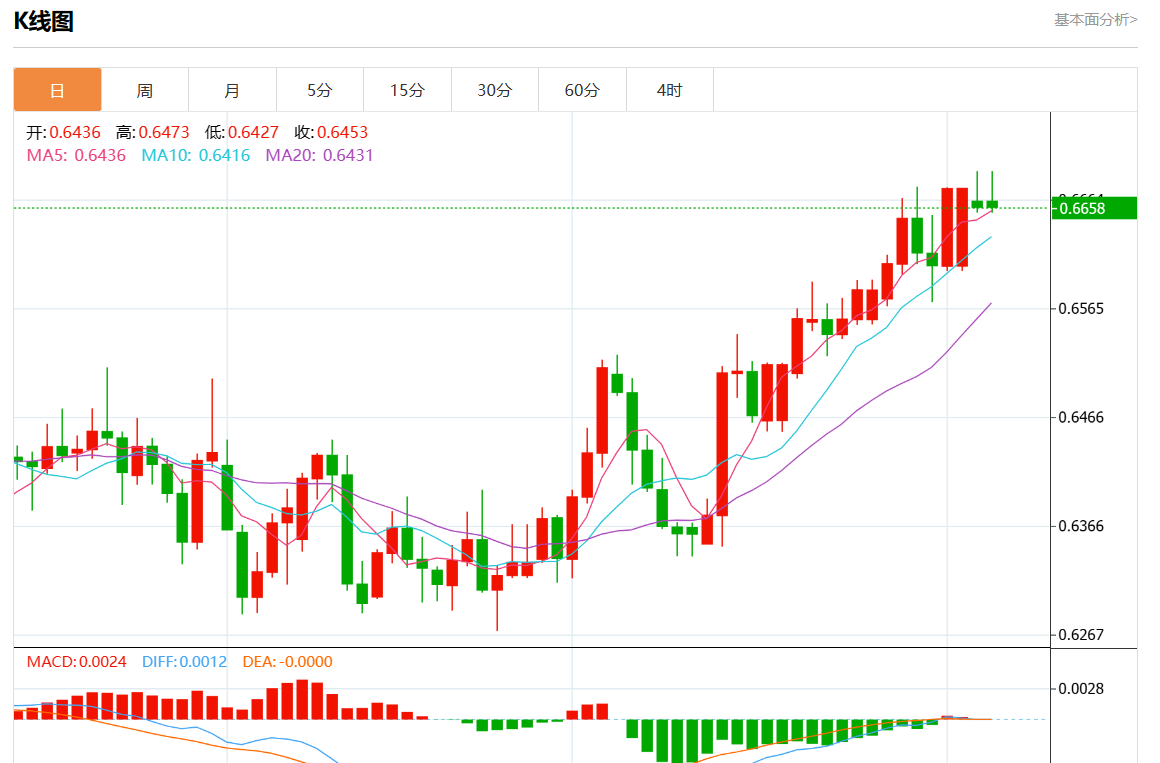Viewport: 1160px width, 763px height.
Task: Click the 低:0.6427 low price value
Action: (x=242, y=132)
